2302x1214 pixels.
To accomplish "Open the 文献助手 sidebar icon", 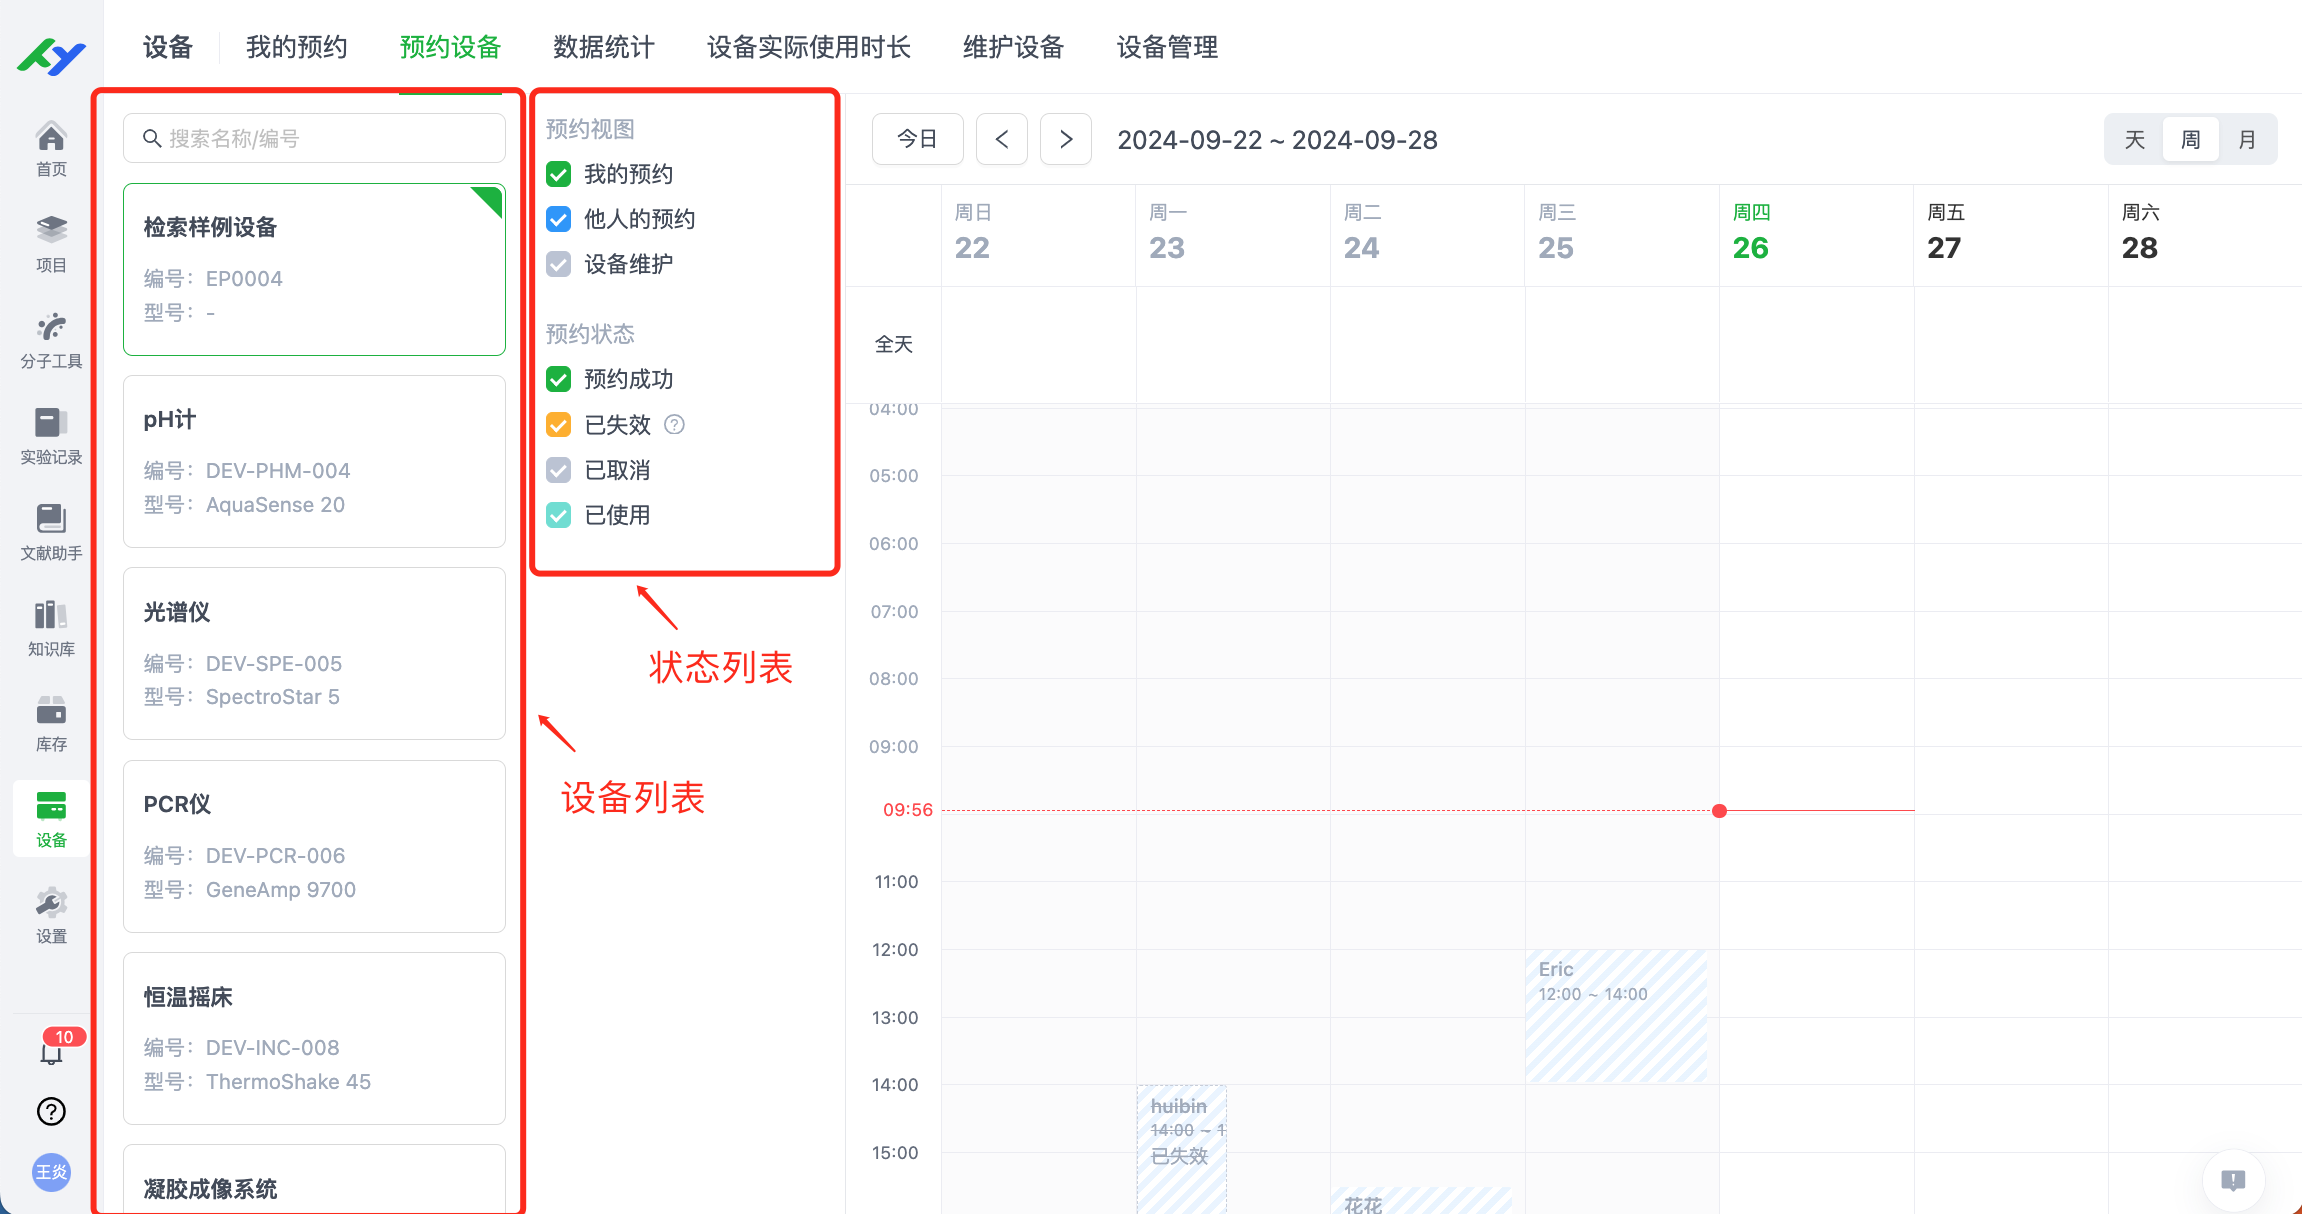I will pyautogui.click(x=50, y=531).
